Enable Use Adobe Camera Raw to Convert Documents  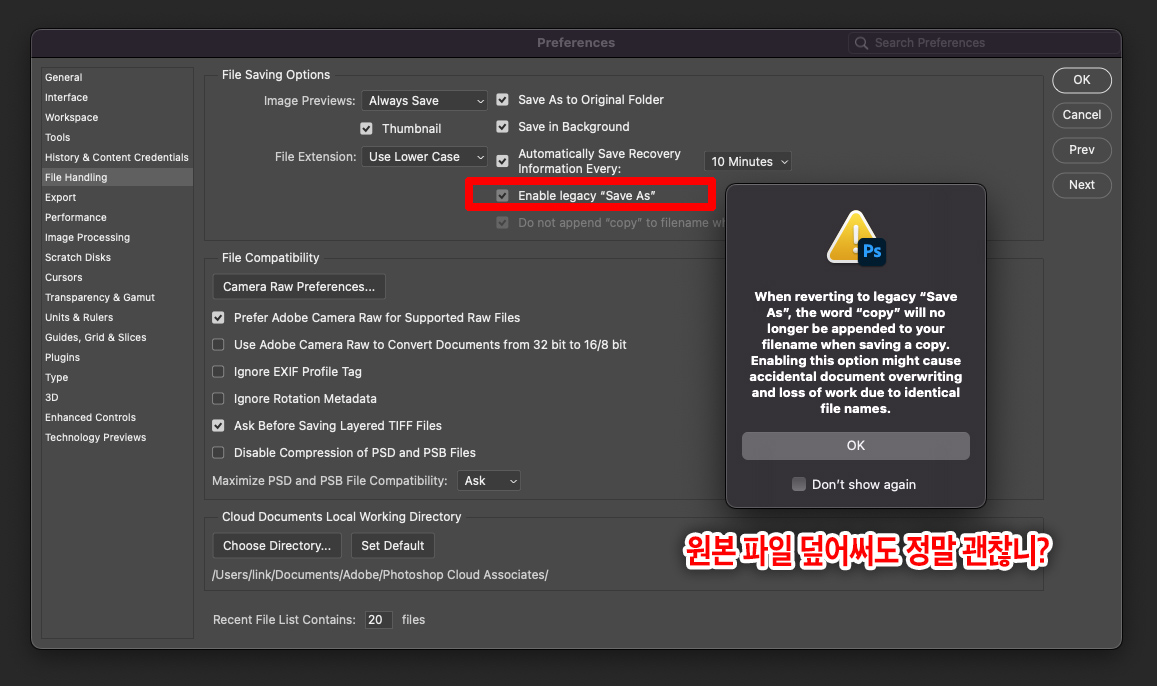pos(218,344)
